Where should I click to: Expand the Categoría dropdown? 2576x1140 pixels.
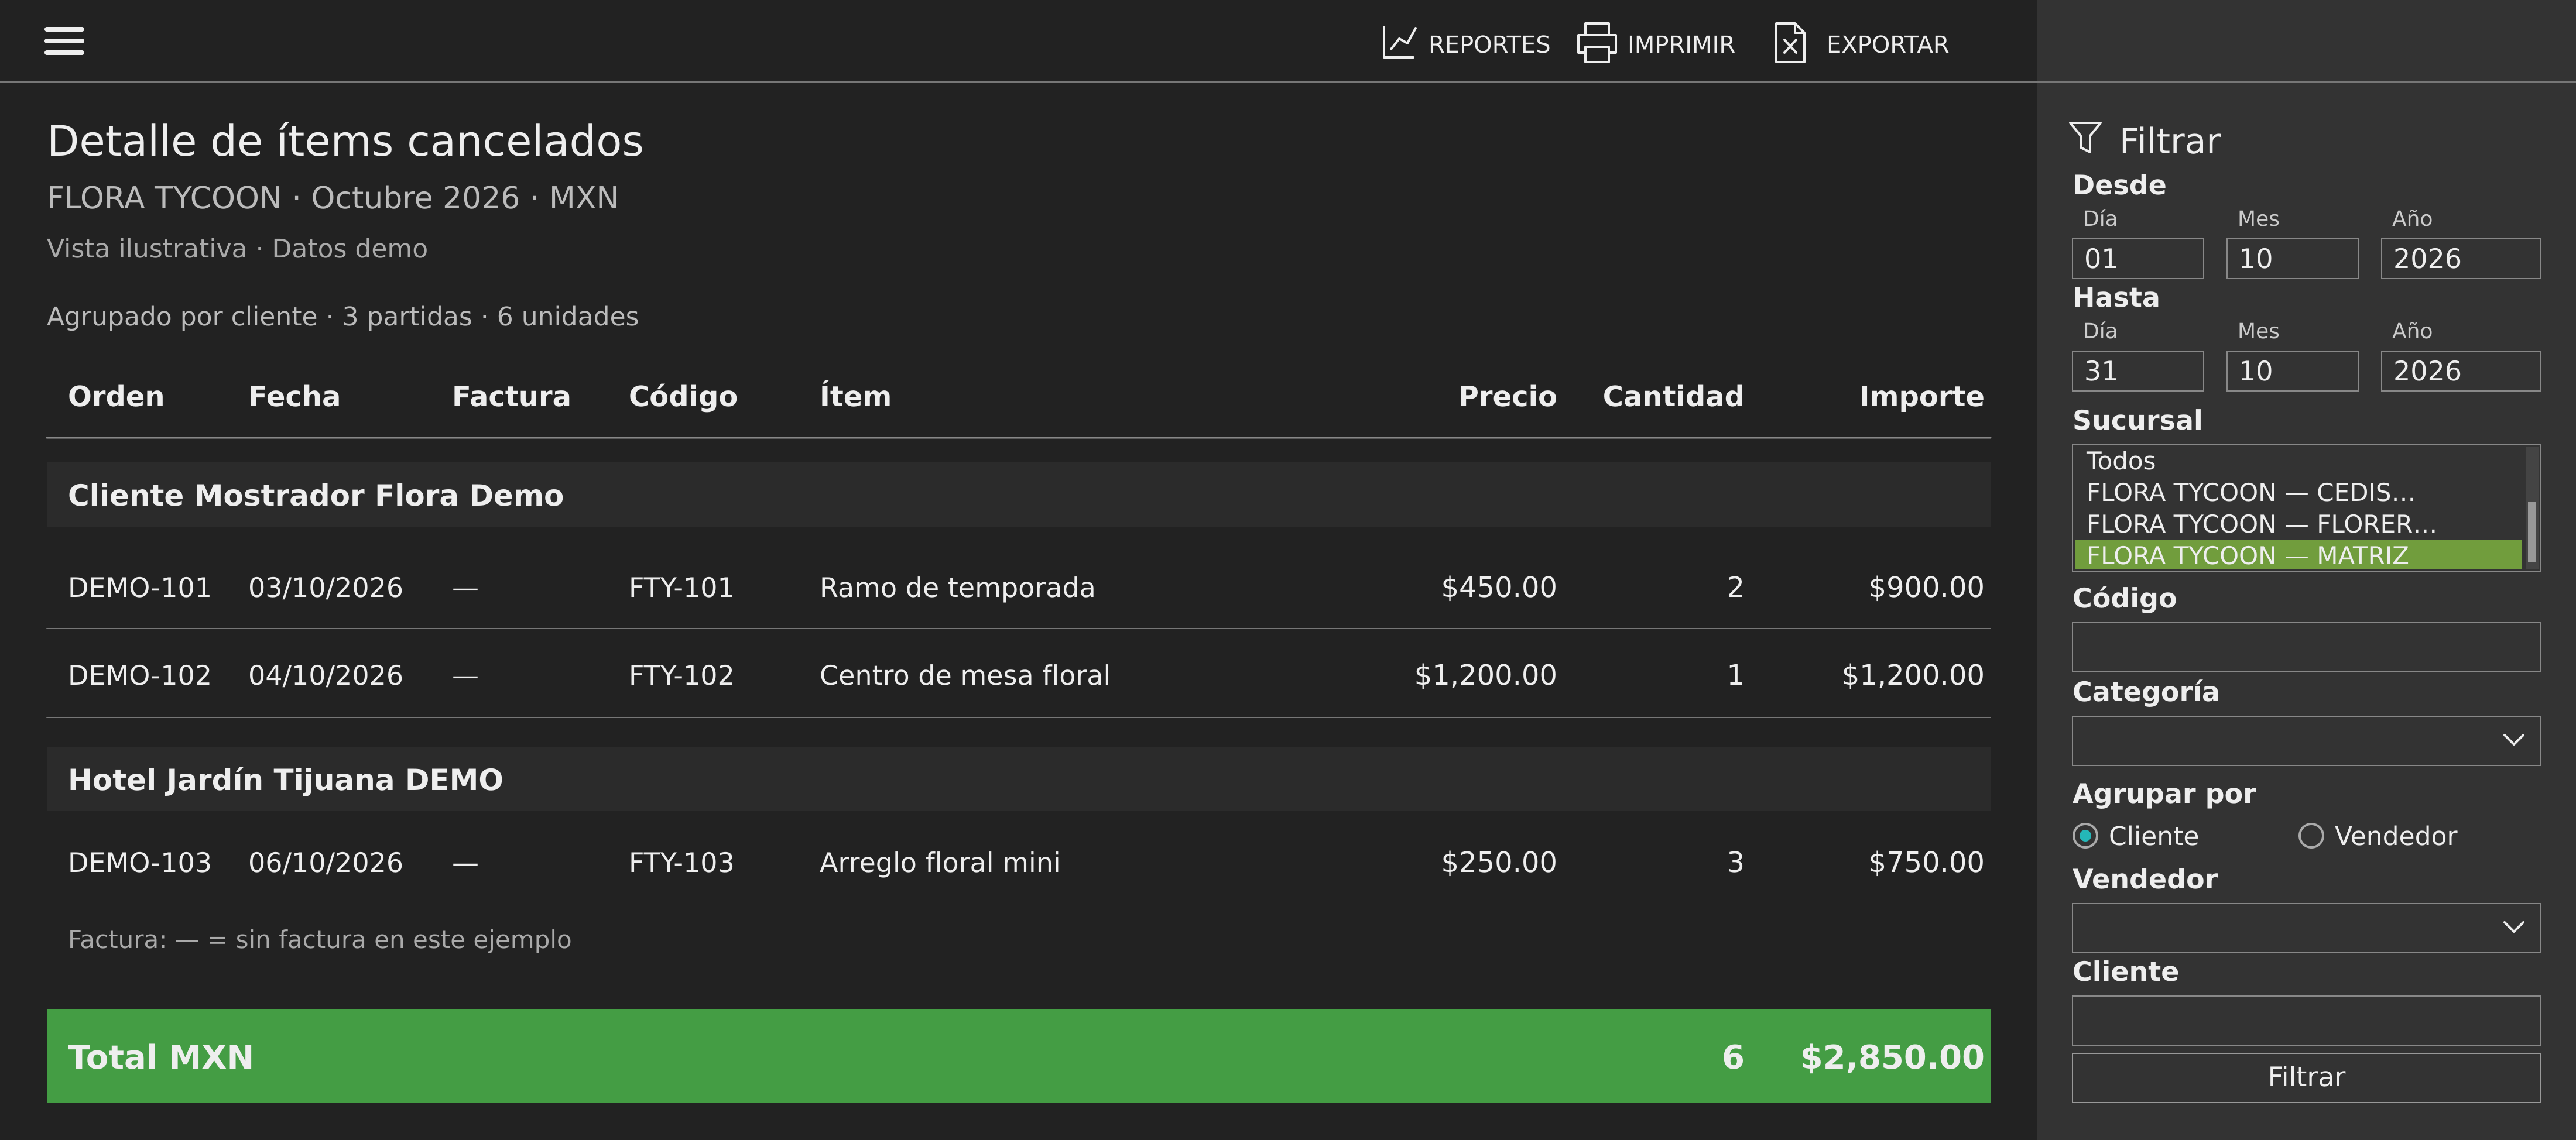coord(2305,740)
